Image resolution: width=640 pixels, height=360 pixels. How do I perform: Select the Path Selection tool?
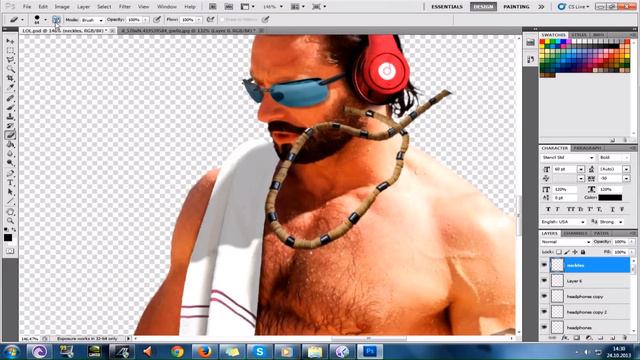tap(10, 192)
